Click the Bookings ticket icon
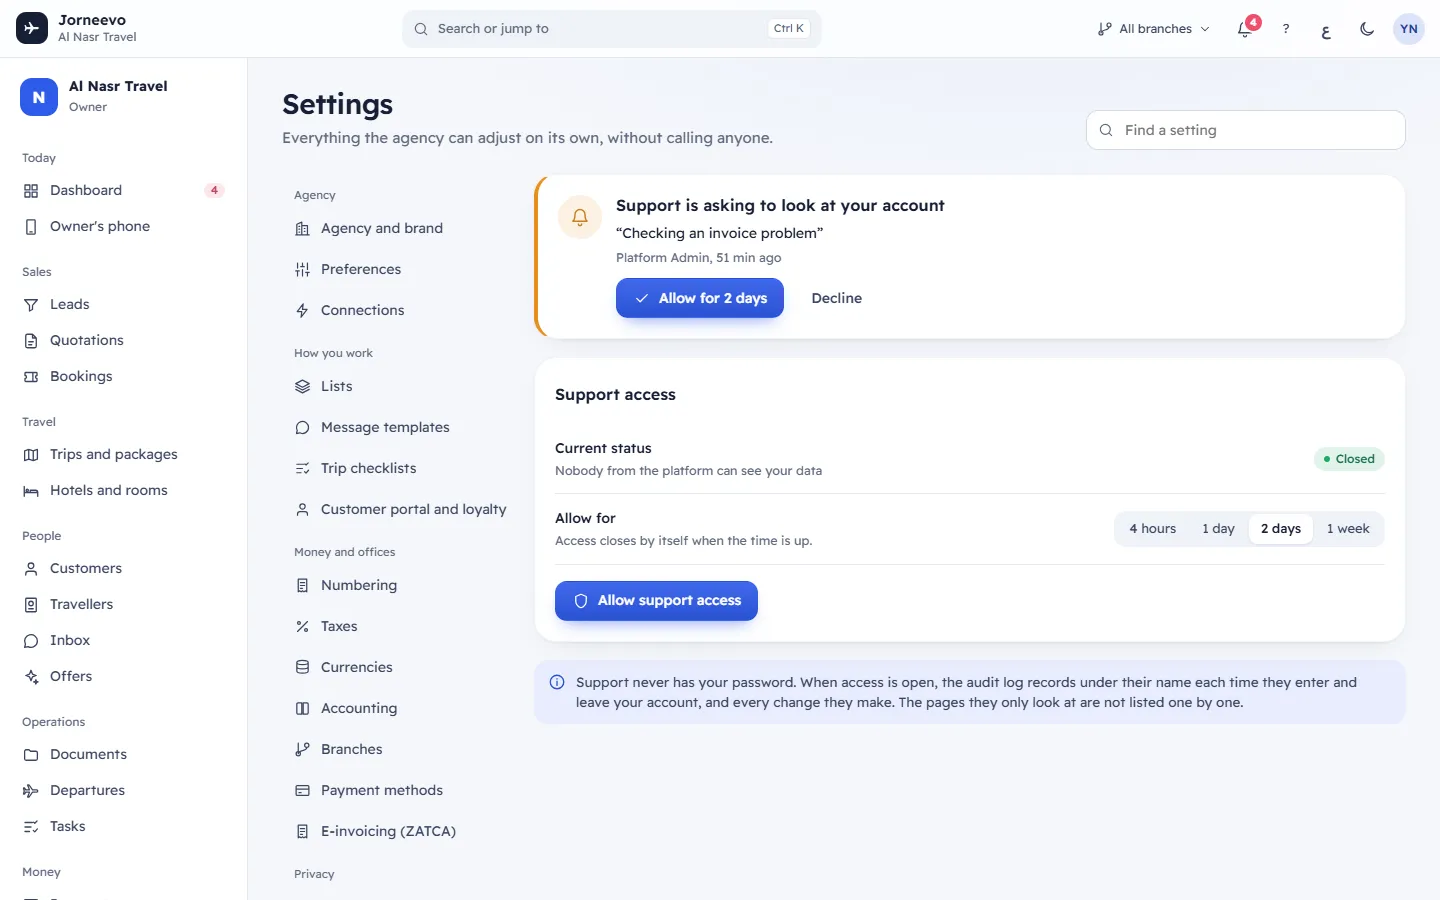Image resolution: width=1440 pixels, height=900 pixels. 31,377
